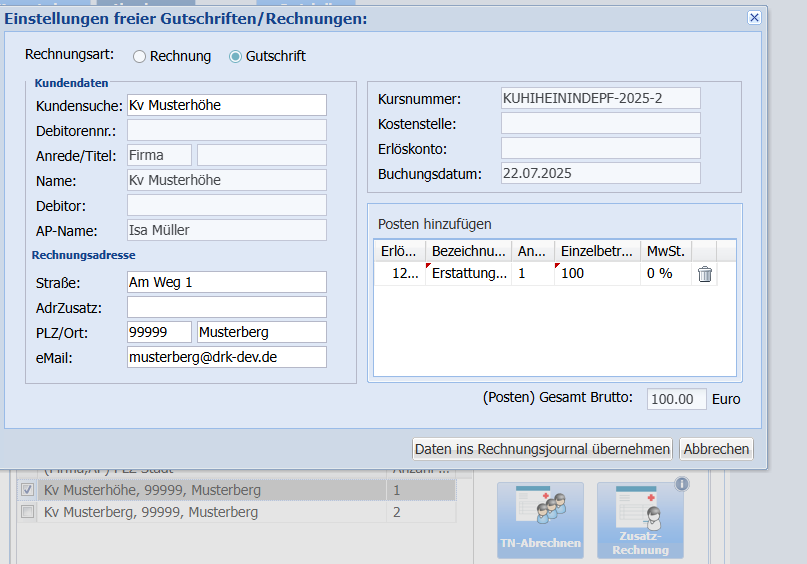Click the eMail address field
The width and height of the screenshot is (807, 564).
tap(226, 357)
